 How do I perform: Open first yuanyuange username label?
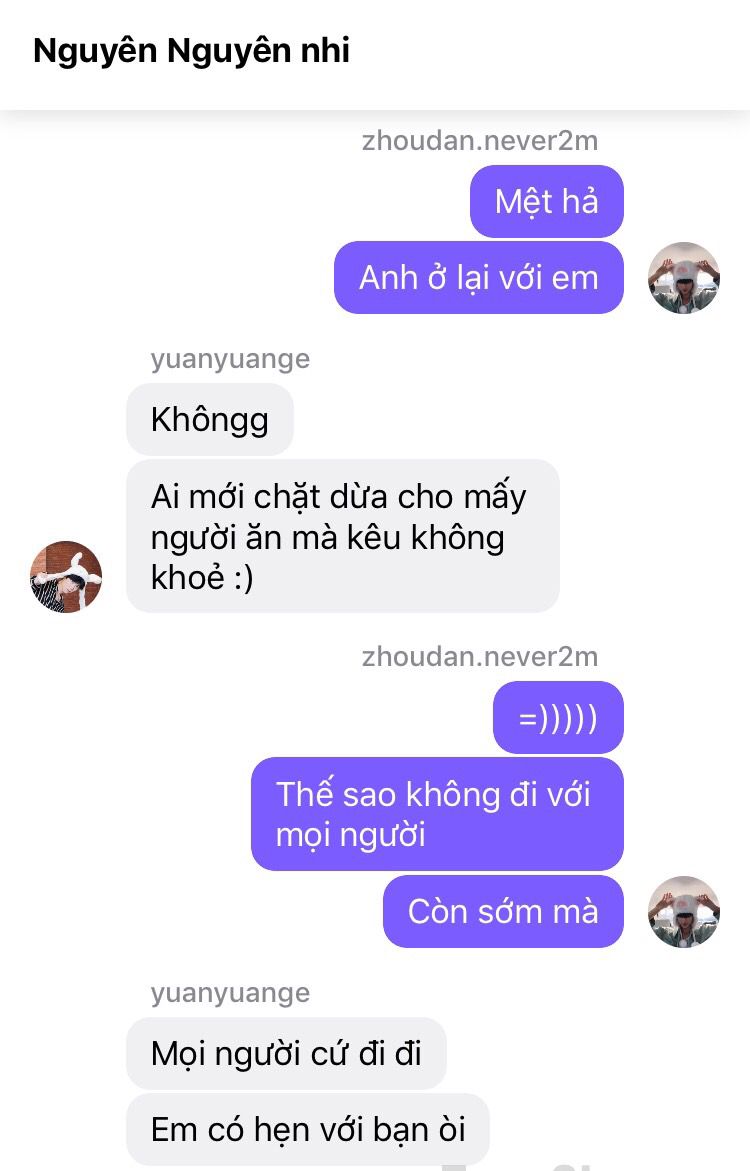[x=230, y=358]
